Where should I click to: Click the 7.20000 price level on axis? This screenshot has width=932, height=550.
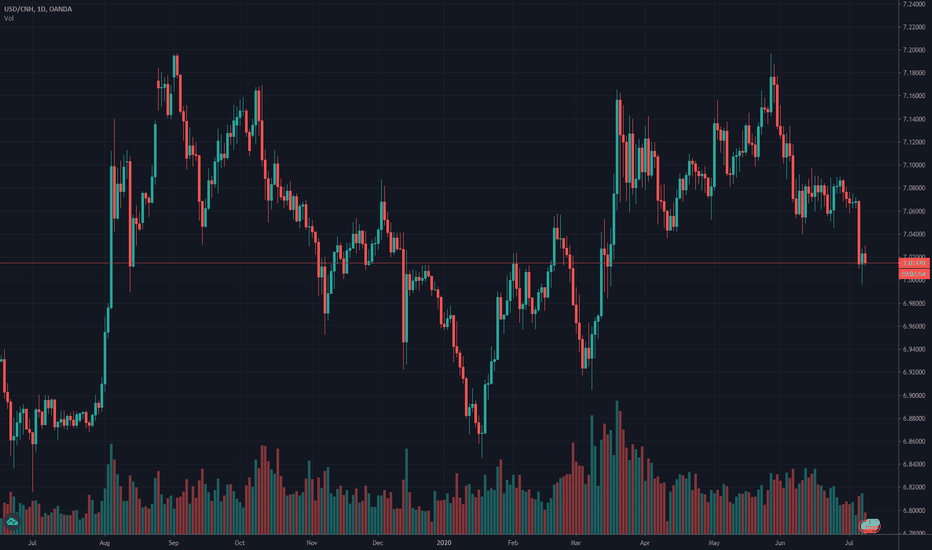click(913, 50)
